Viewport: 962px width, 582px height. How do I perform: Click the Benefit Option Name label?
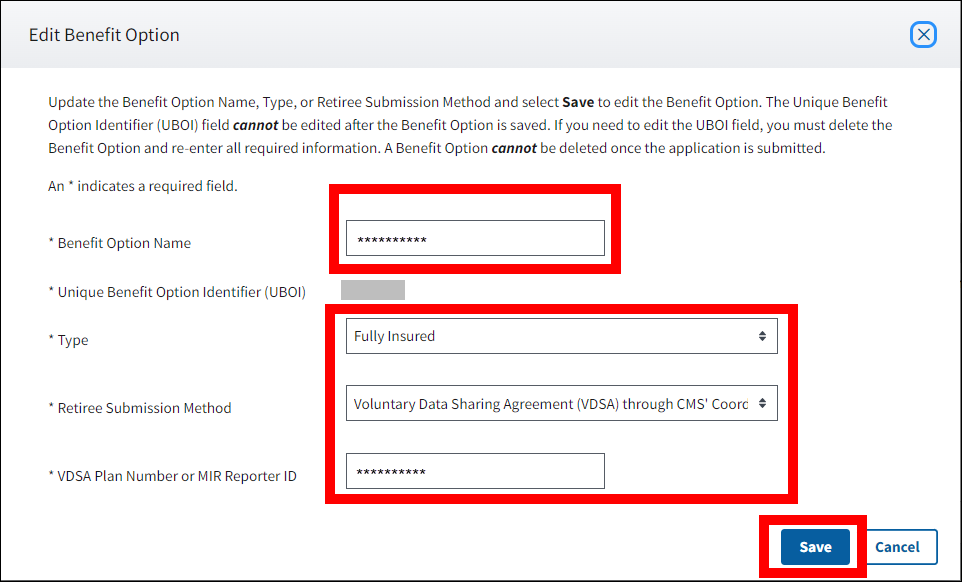pos(124,243)
